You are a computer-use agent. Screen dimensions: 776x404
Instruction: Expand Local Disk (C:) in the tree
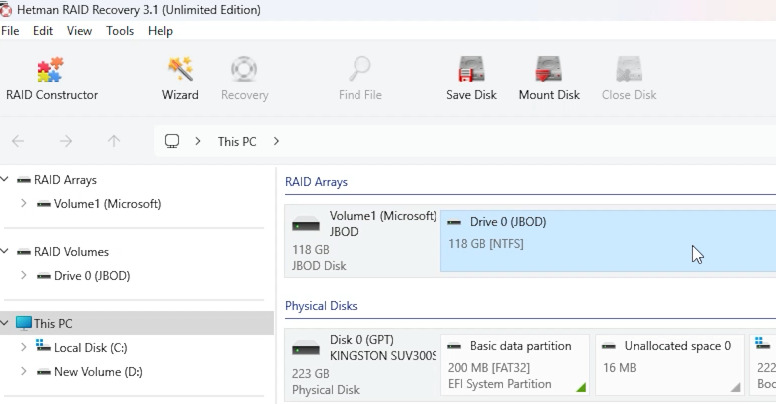click(23, 347)
